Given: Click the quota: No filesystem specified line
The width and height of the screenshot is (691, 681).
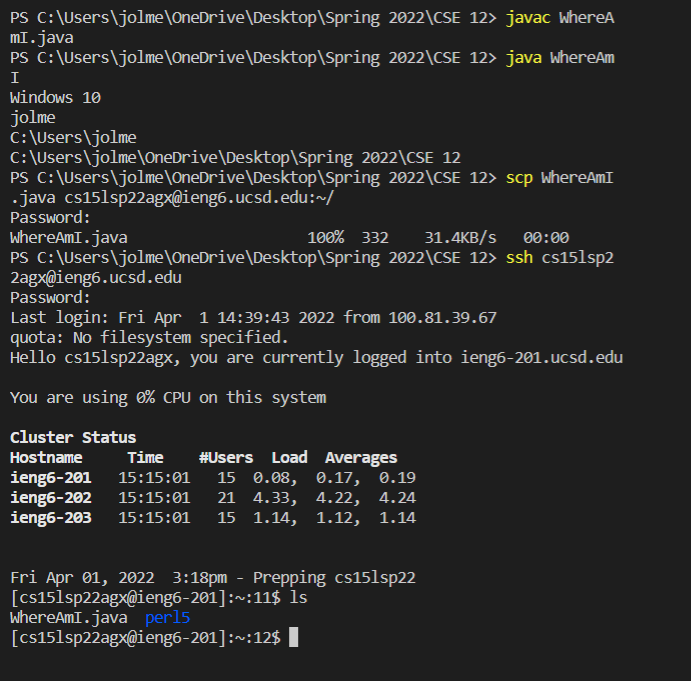Looking at the screenshot, I should coord(149,337).
